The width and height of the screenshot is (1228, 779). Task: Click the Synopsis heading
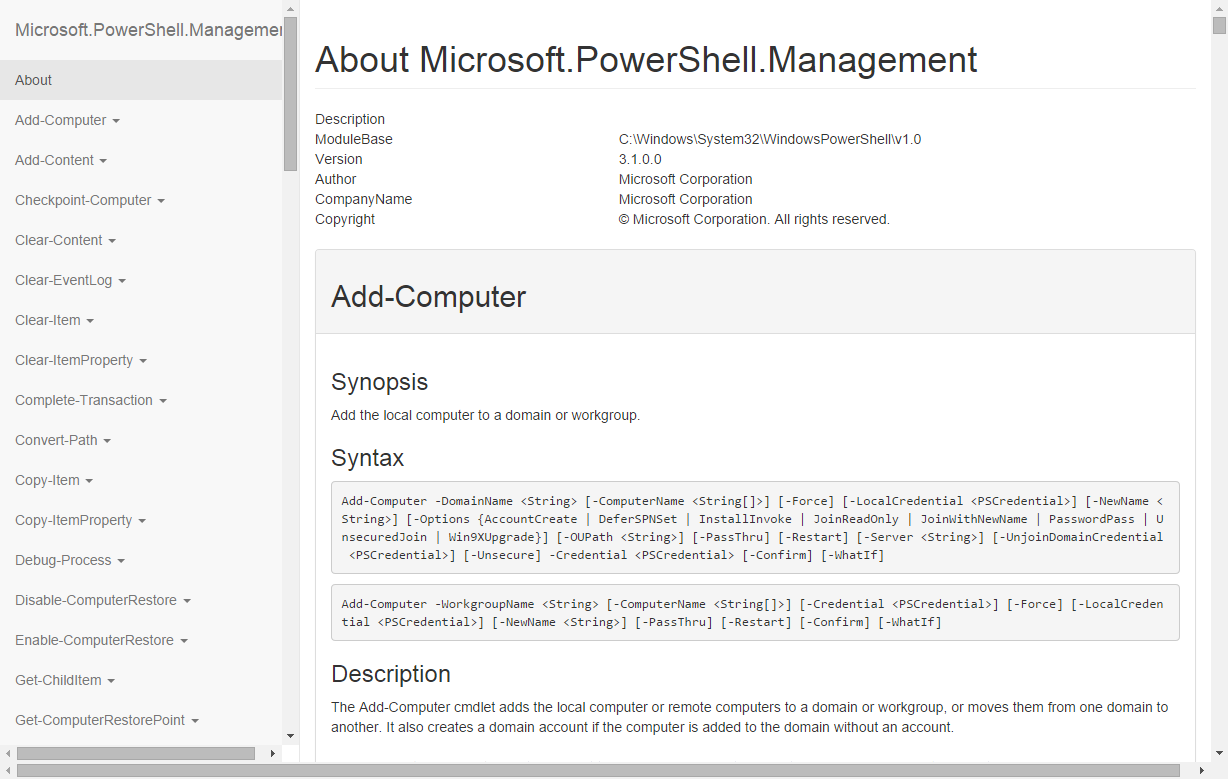[x=379, y=382]
